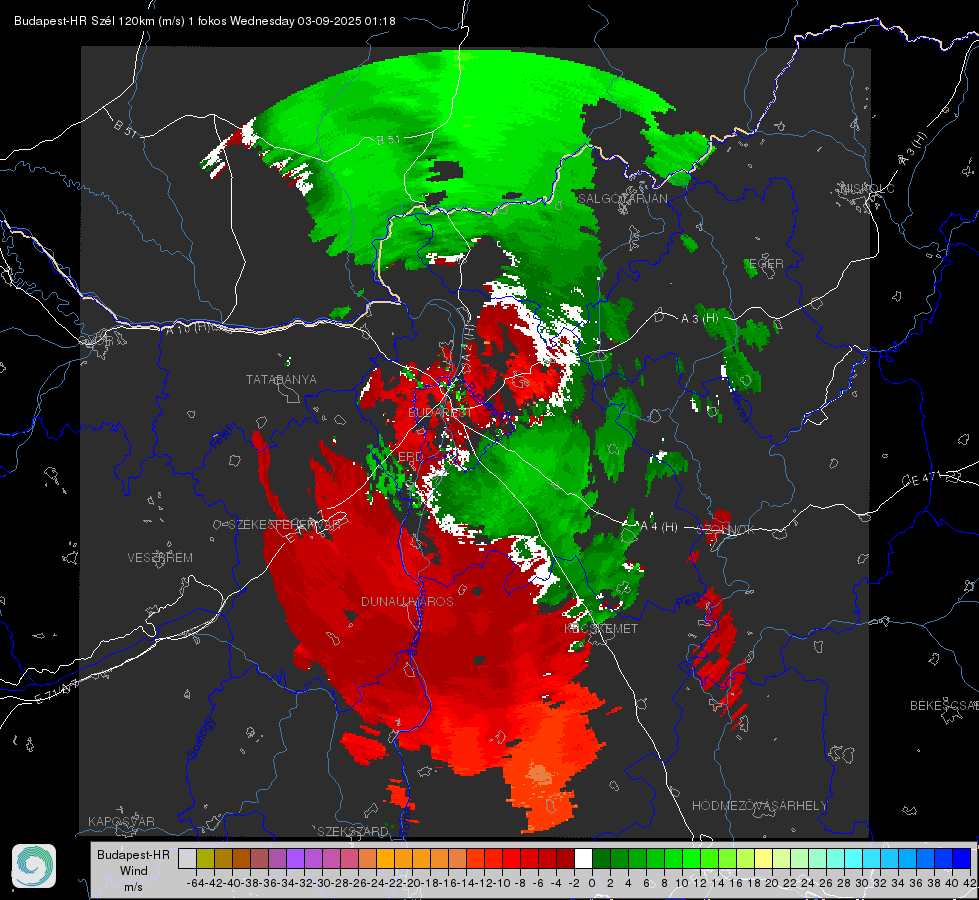Click the SZÉKESFEHÉRVÁR city label
This screenshot has height=900, width=979.
point(285,525)
